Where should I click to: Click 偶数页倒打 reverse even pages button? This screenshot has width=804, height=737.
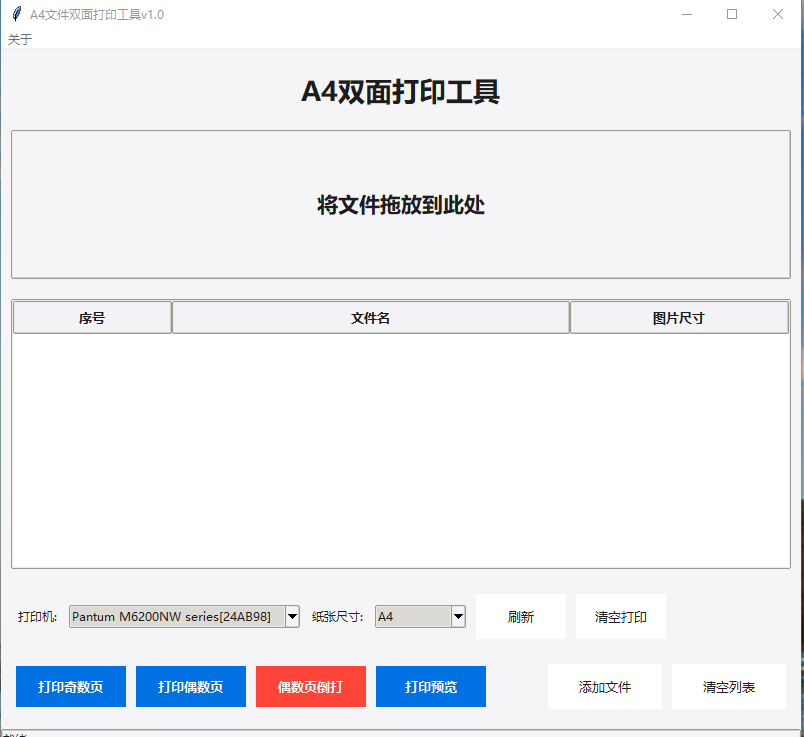click(x=310, y=686)
